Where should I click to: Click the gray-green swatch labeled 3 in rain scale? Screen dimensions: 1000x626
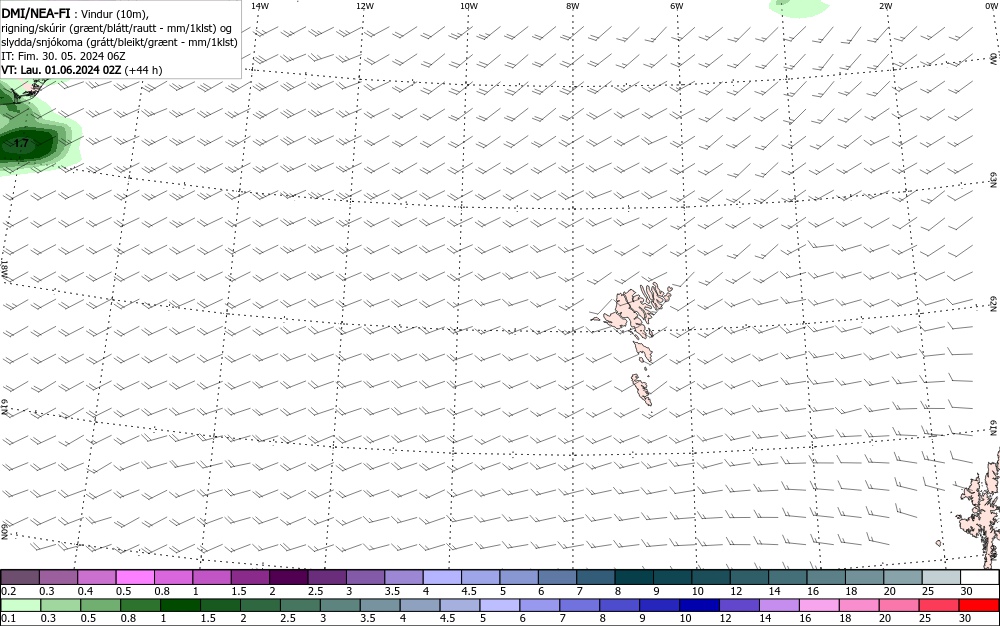click(x=340, y=605)
